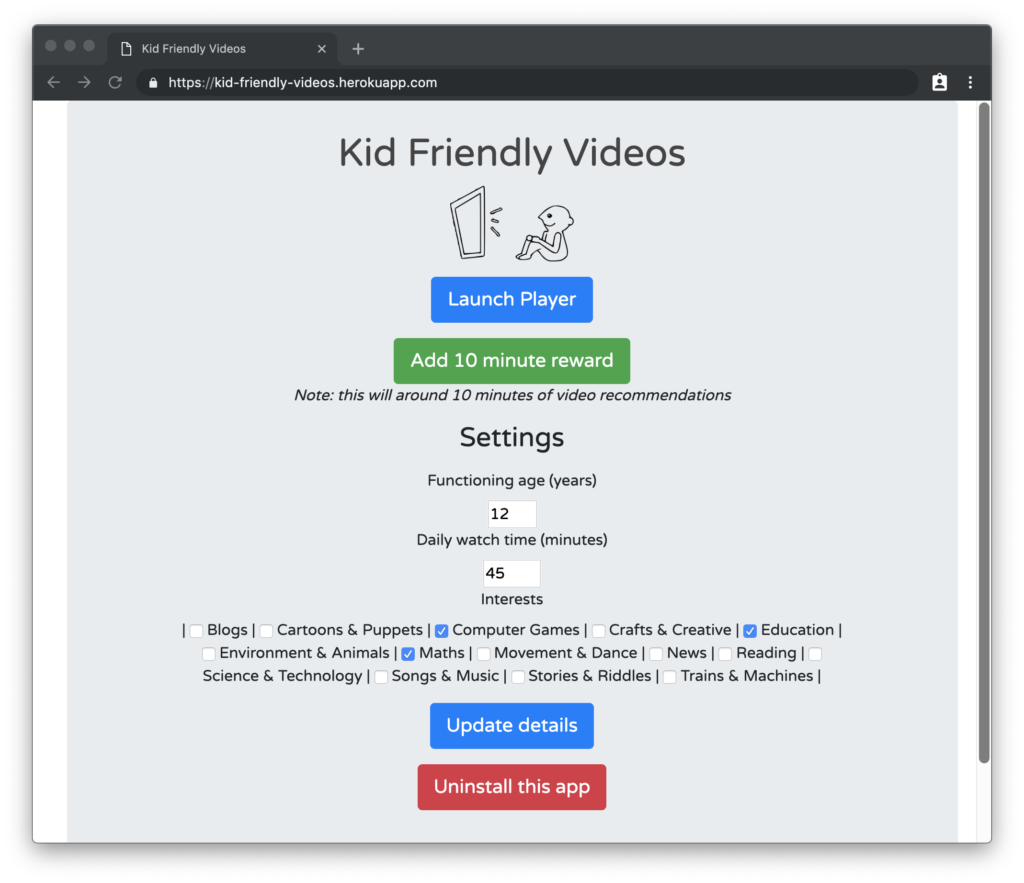Click the red Uninstall this app button
The image size is (1024, 883).
pyautogui.click(x=511, y=787)
